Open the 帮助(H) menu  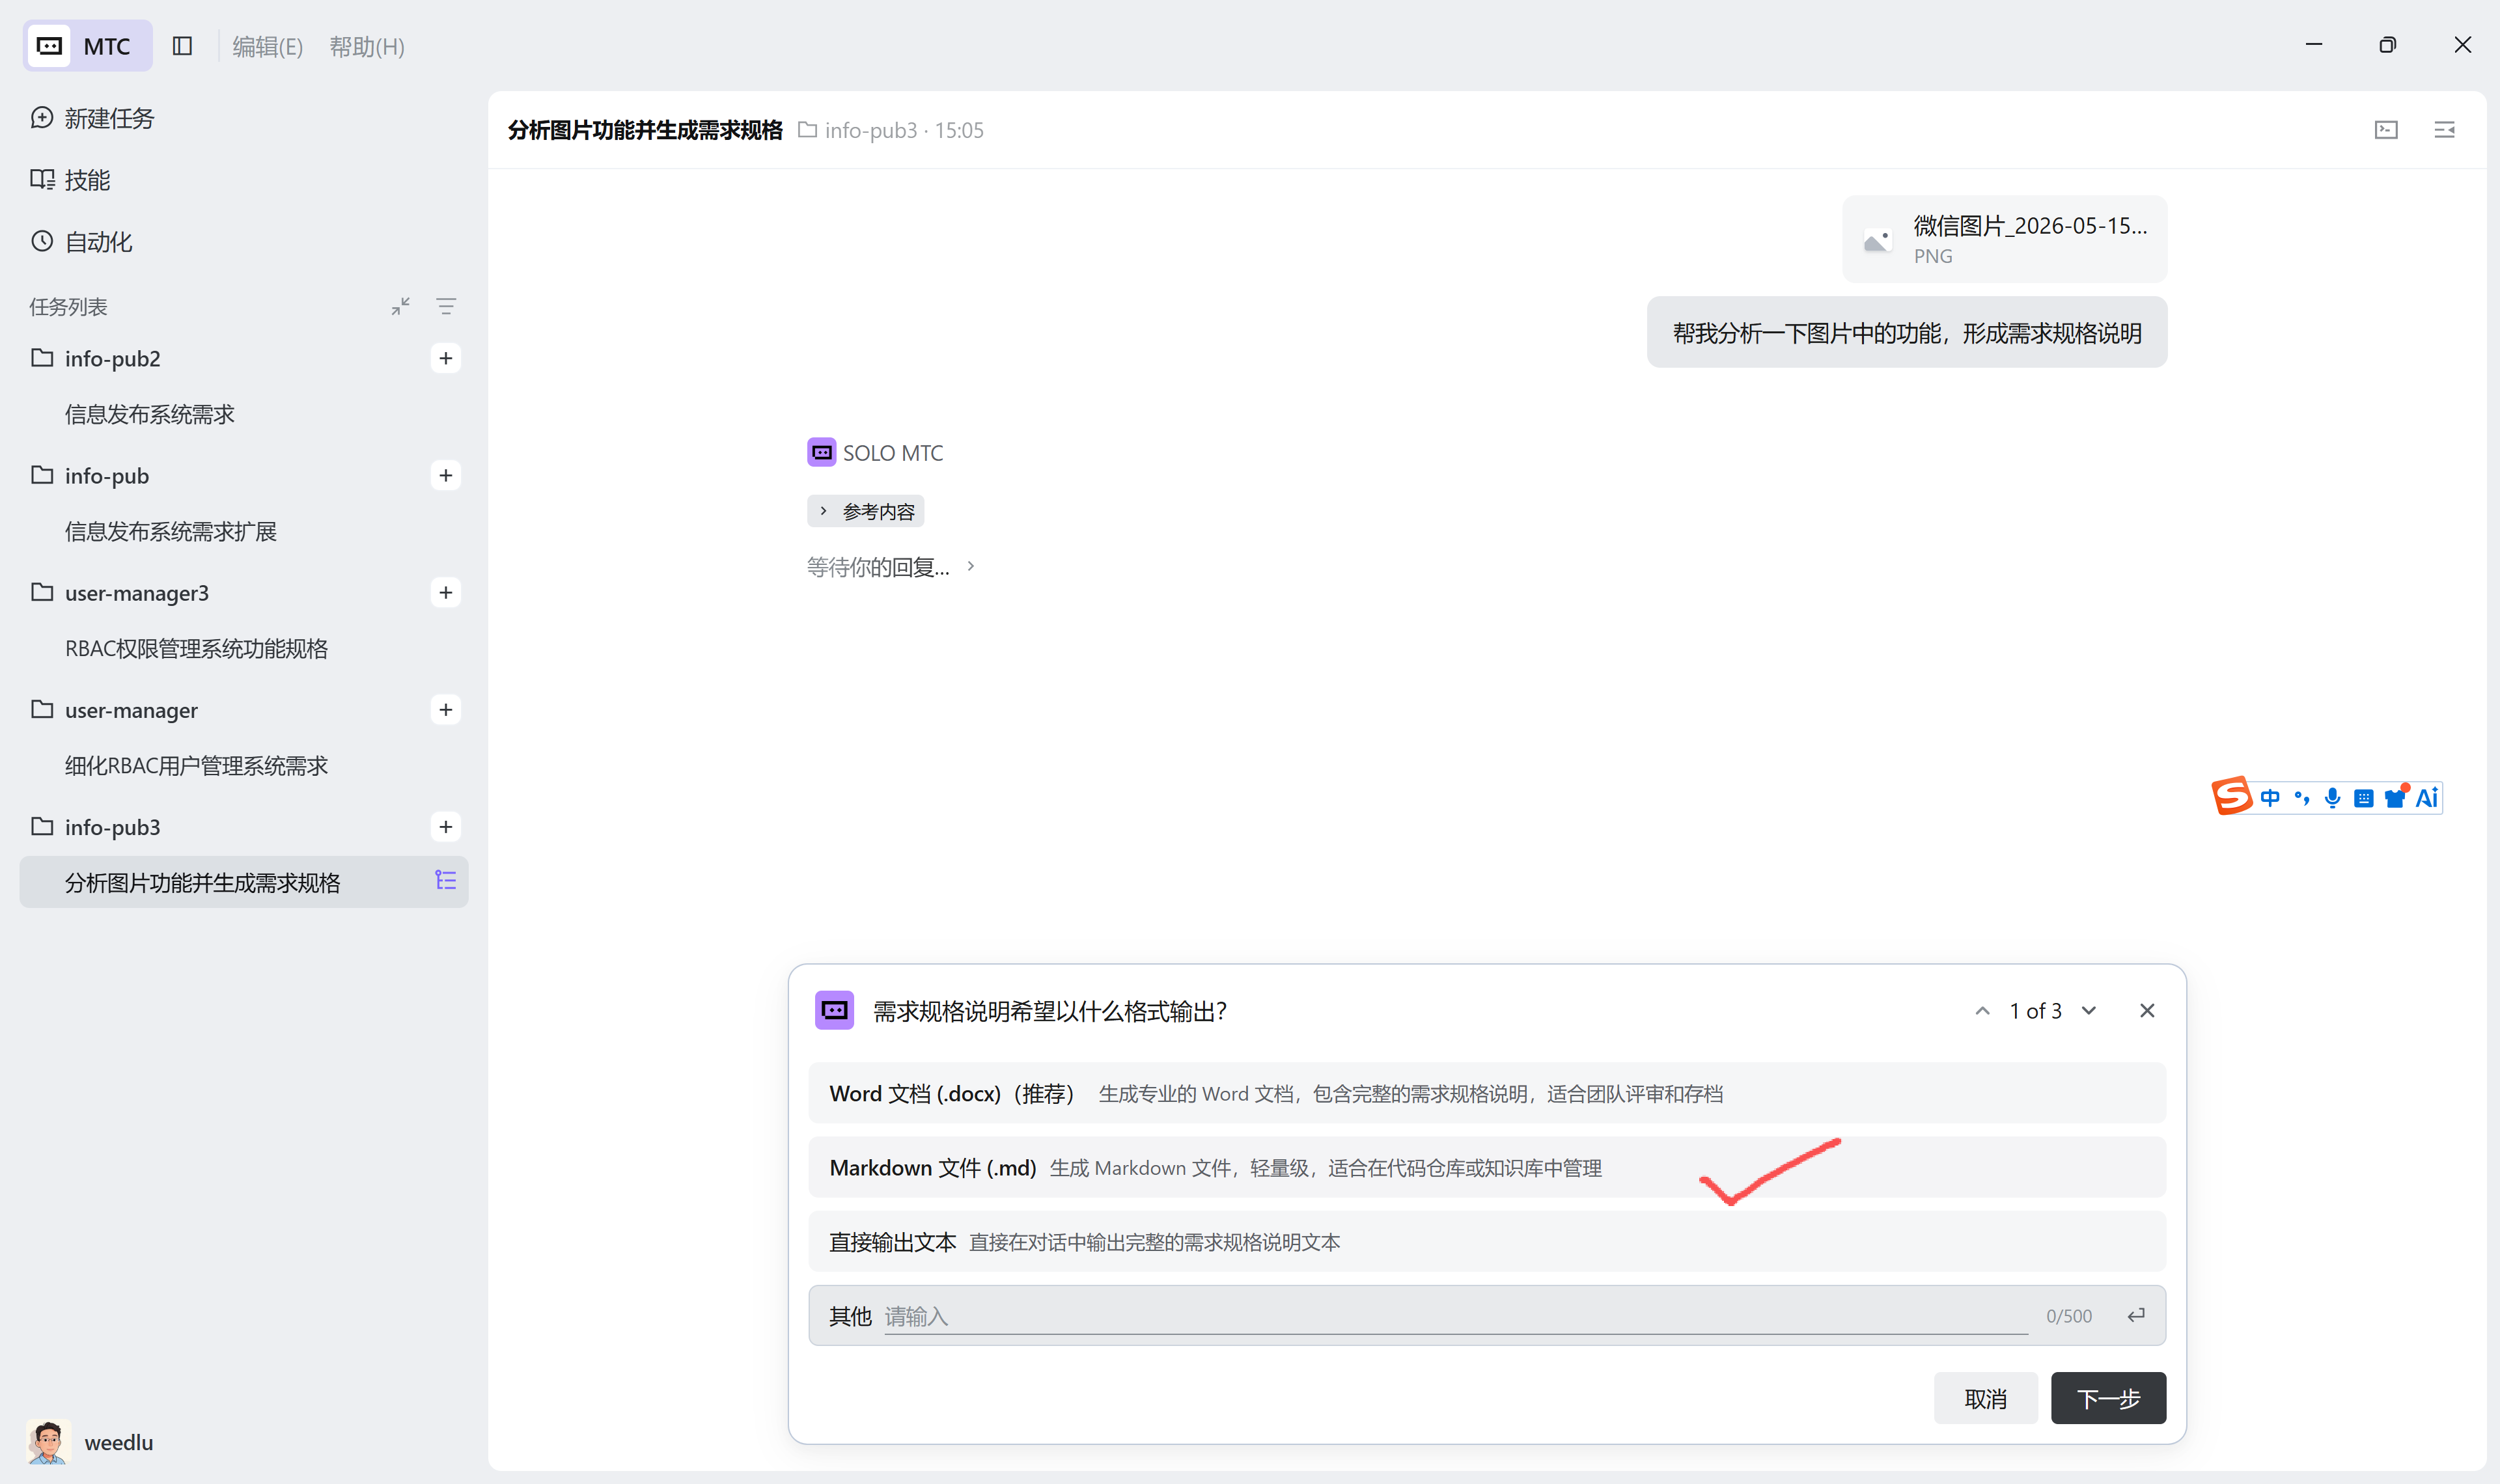pyautogui.click(x=367, y=47)
